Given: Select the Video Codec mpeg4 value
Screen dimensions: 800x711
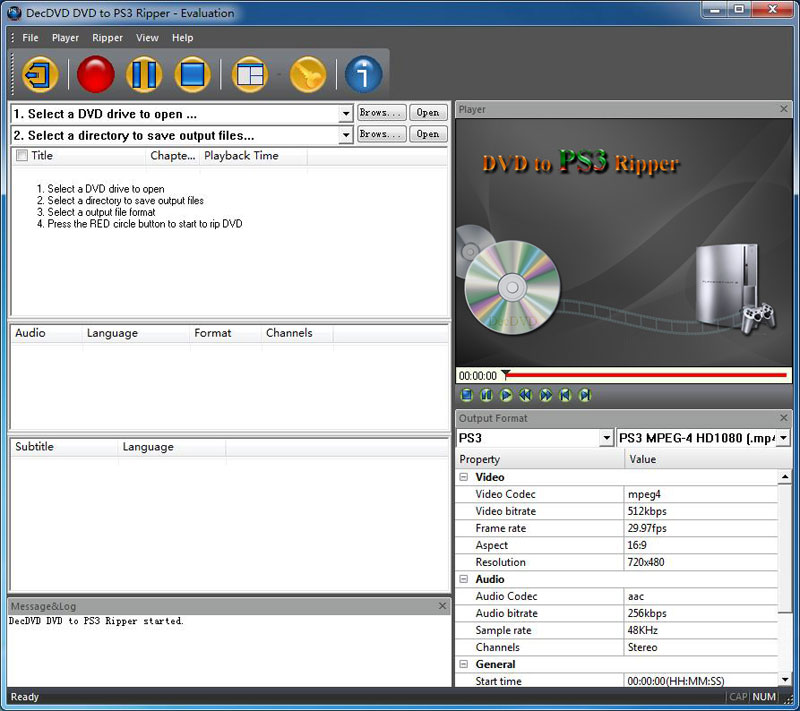Looking at the screenshot, I should tap(701, 494).
